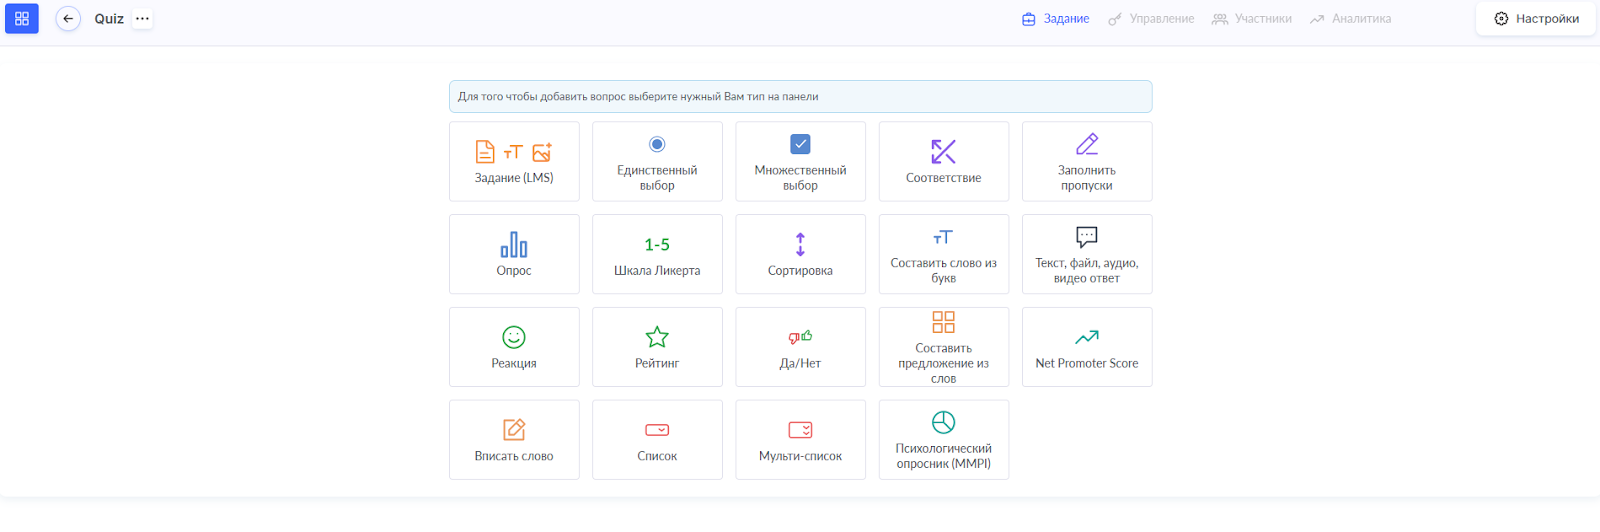Open the Участники tab
The width and height of the screenshot is (1600, 532).
pos(1252,19)
